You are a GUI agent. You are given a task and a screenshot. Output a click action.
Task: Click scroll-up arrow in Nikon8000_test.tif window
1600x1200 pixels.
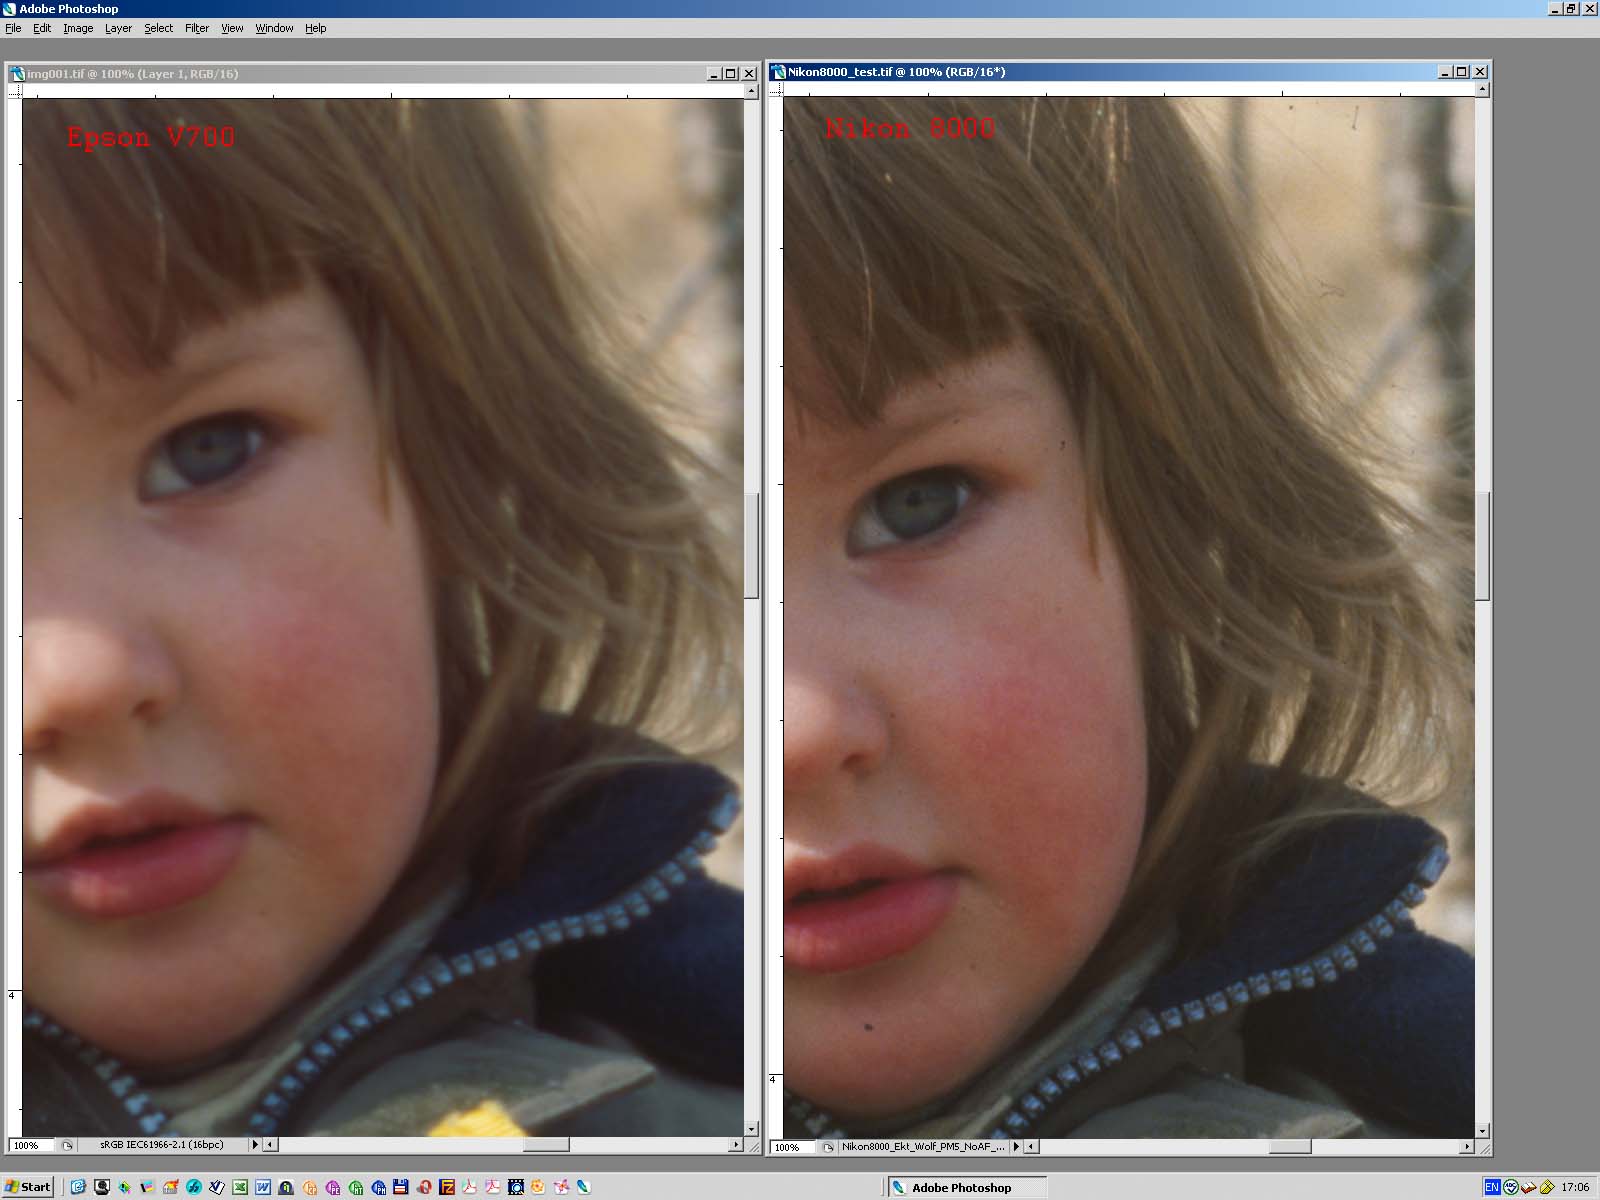coord(1483,89)
